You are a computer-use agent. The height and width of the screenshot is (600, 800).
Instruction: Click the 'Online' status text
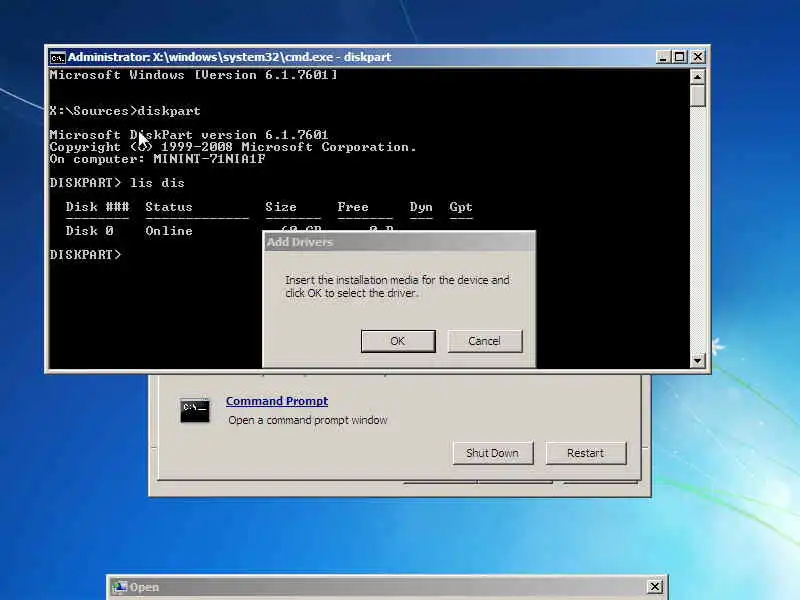(169, 231)
